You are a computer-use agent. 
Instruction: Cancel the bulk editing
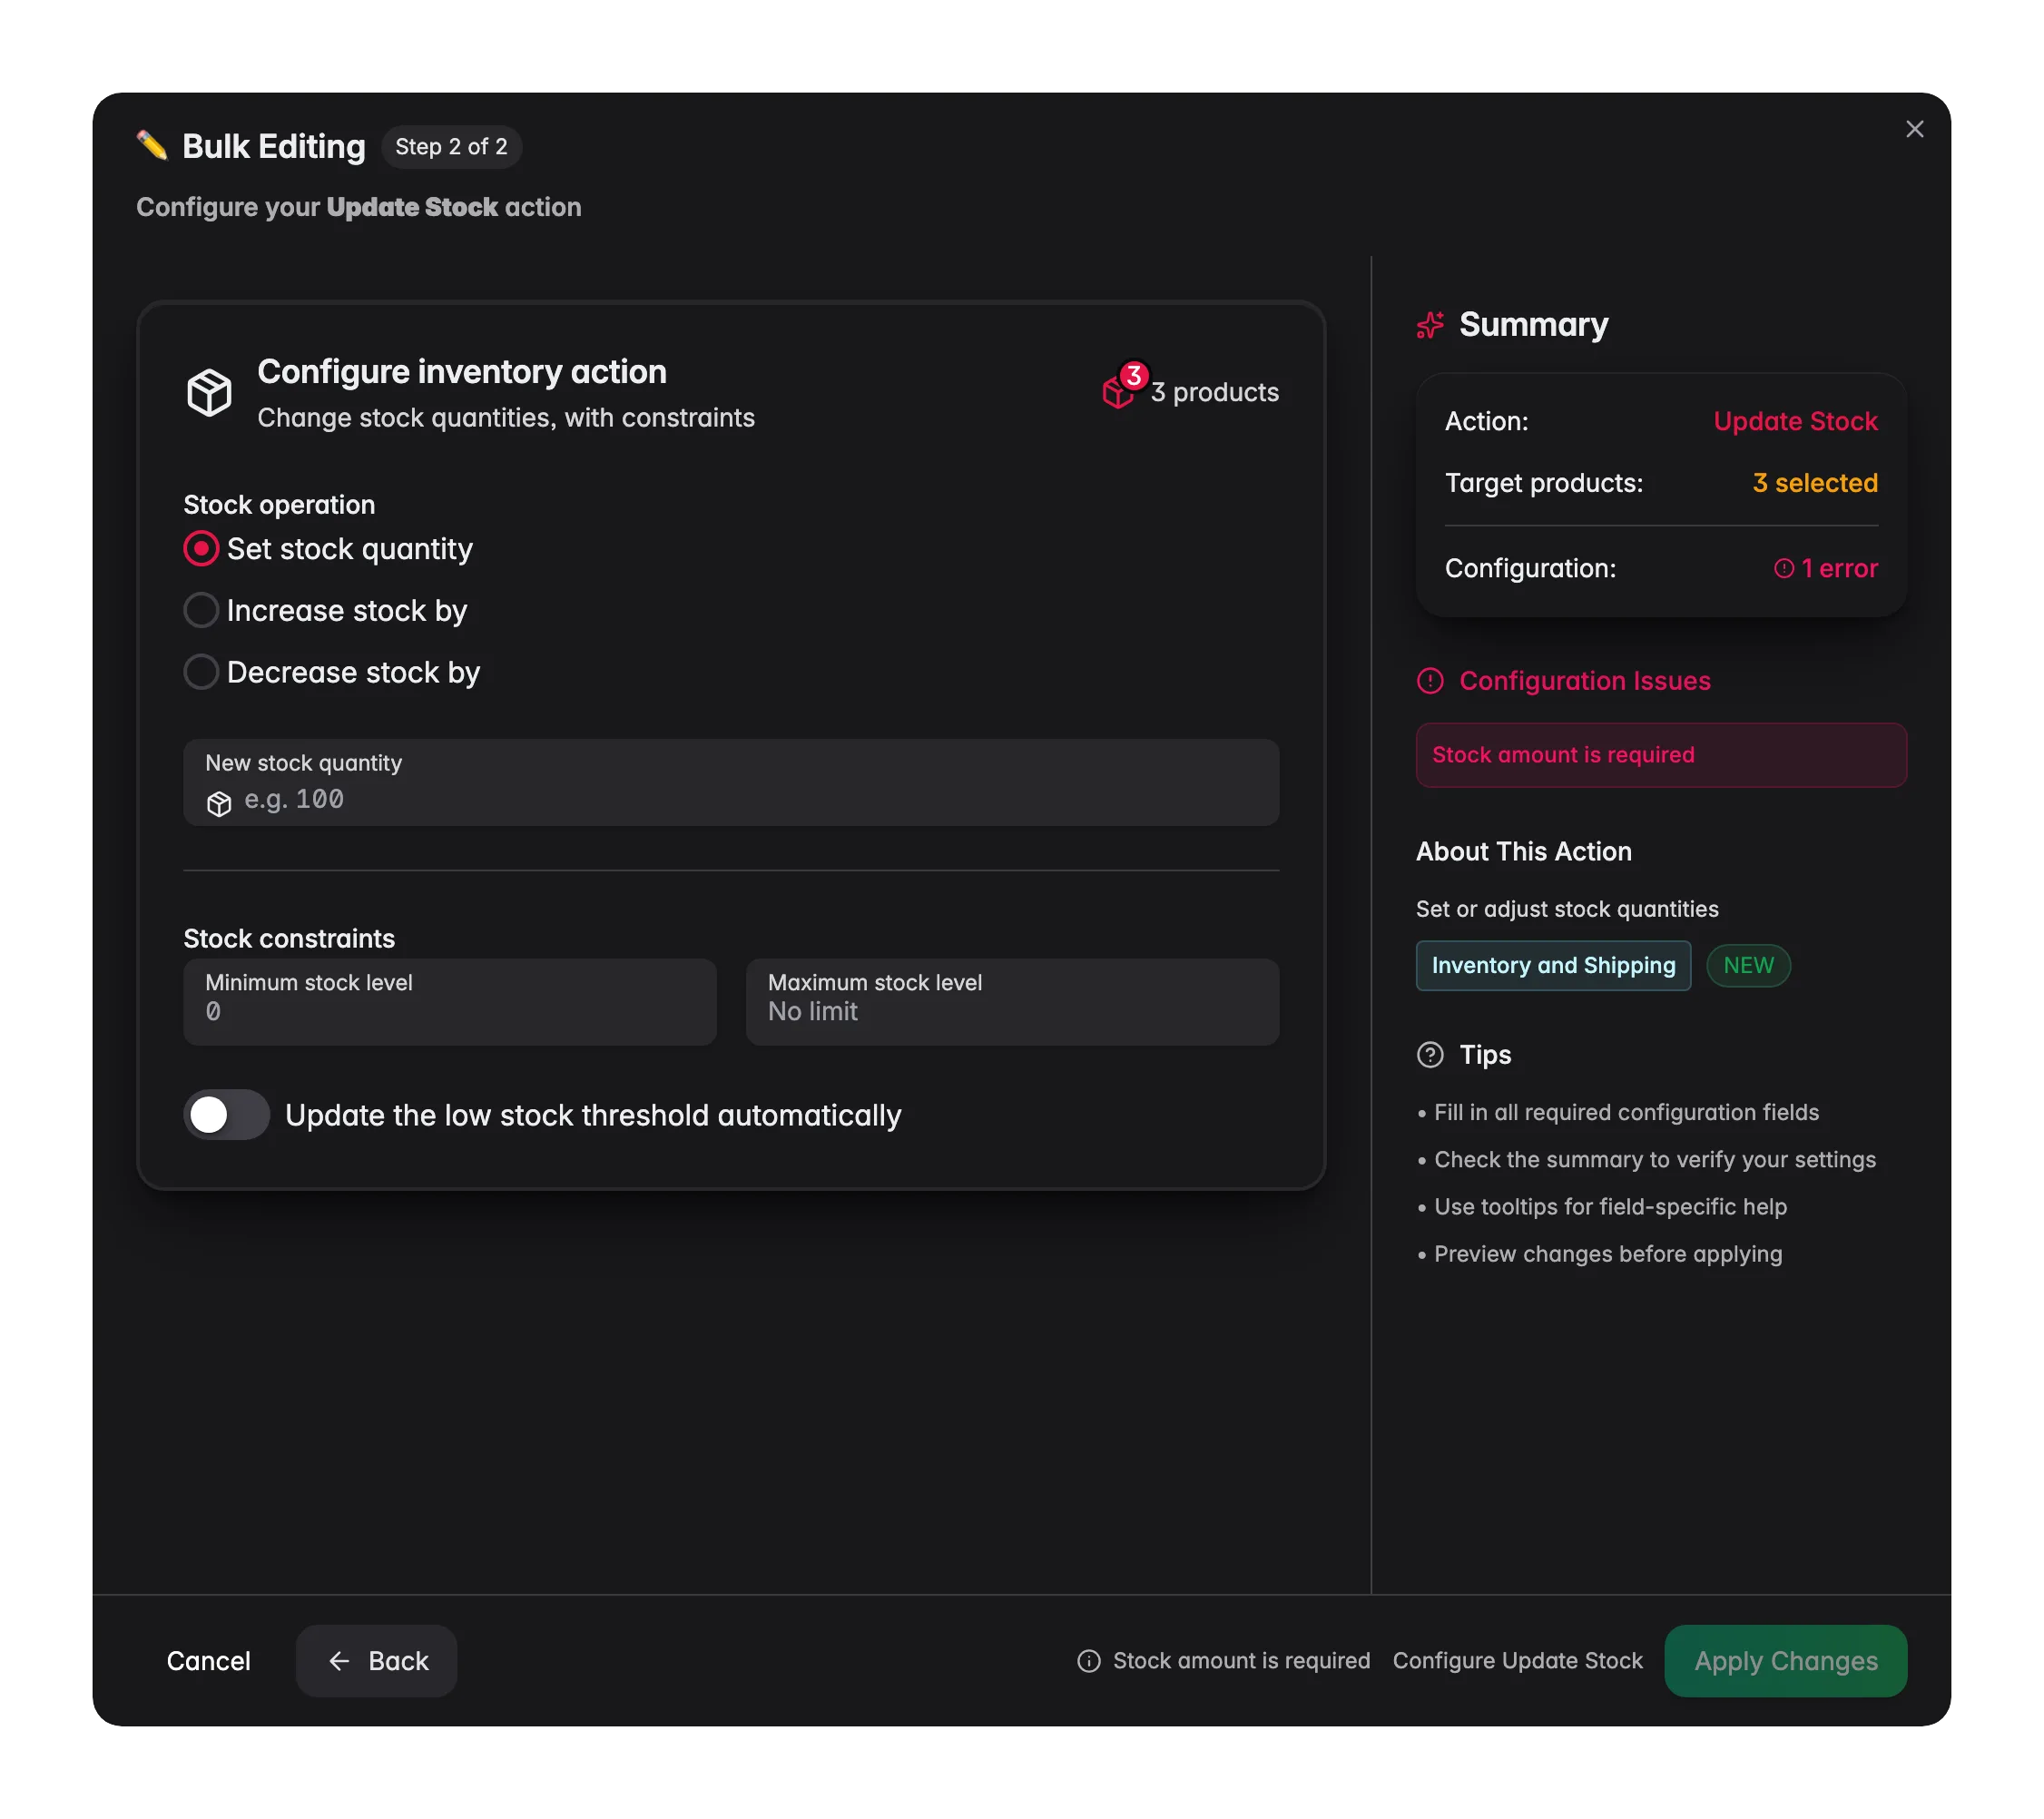pyautogui.click(x=208, y=1661)
